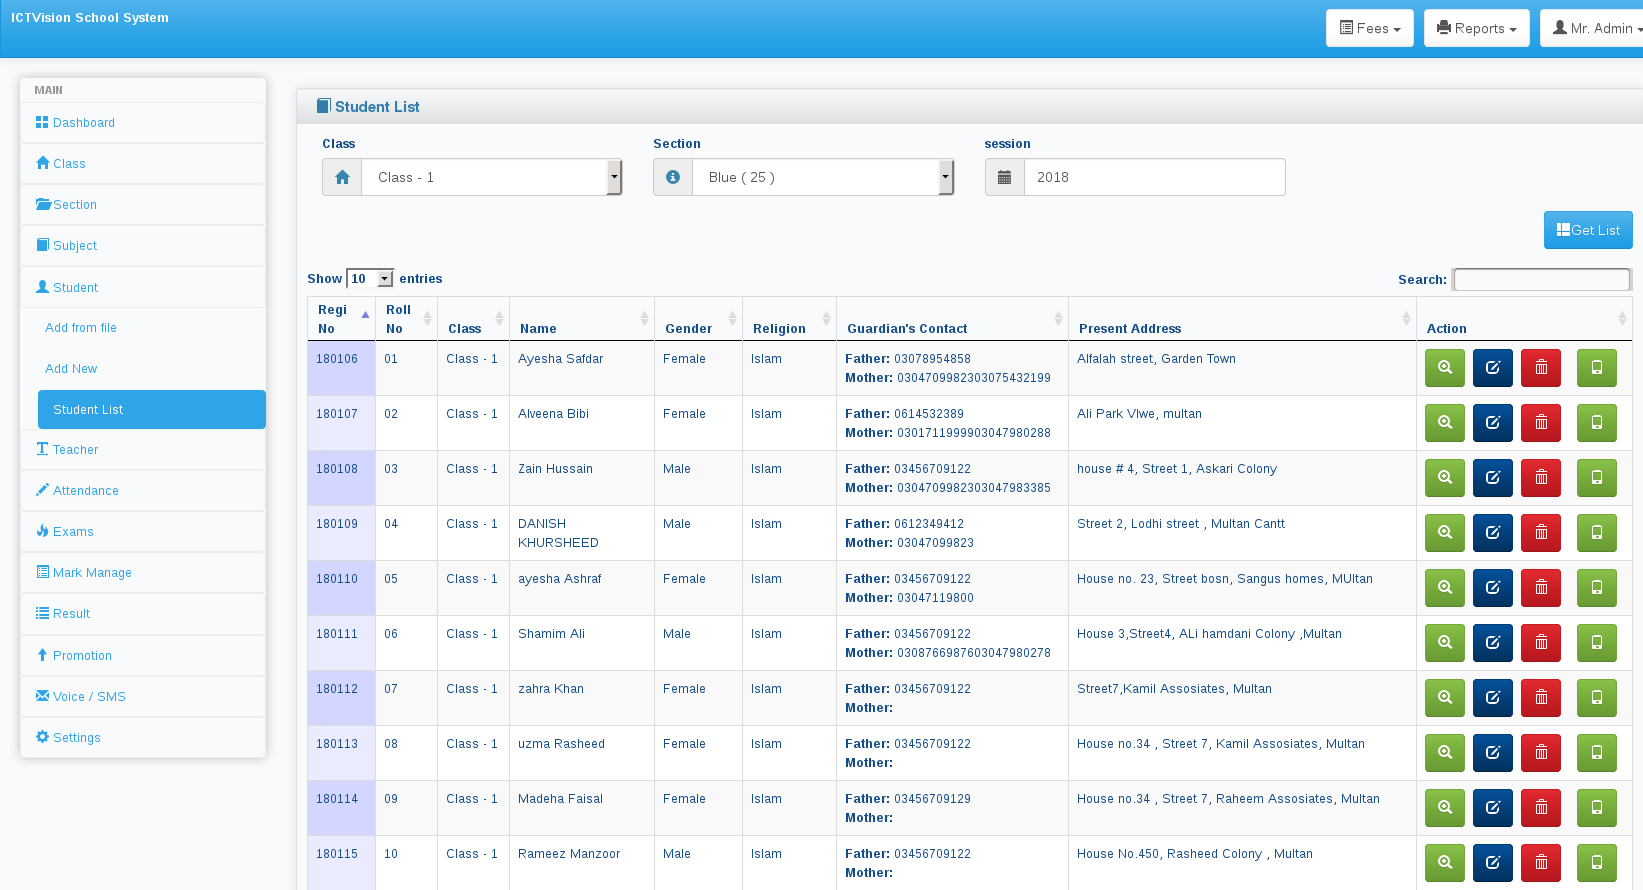
Task: Open Add New student link
Action: 71,369
